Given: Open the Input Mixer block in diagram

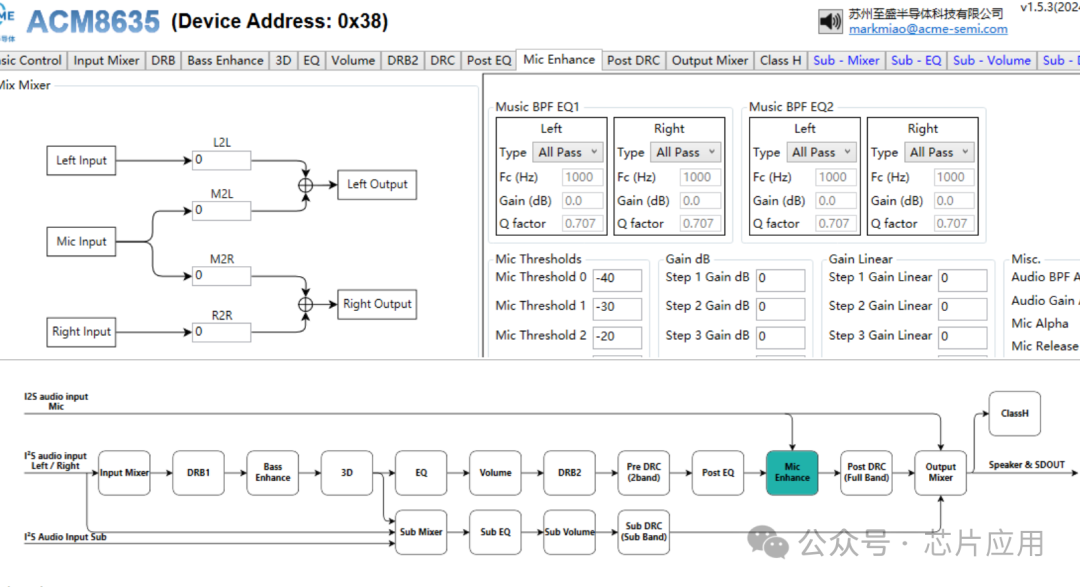Looking at the screenshot, I should coord(124,472).
